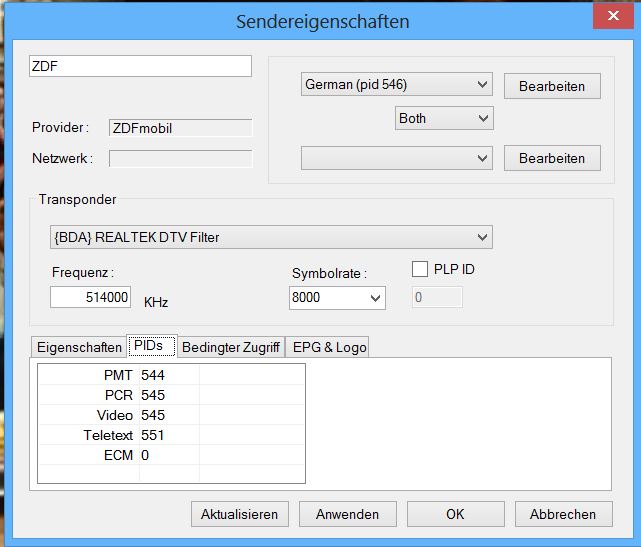Open the Symbolrate 8000 dropdown
The height and width of the screenshot is (547, 641).
[x=336, y=297]
